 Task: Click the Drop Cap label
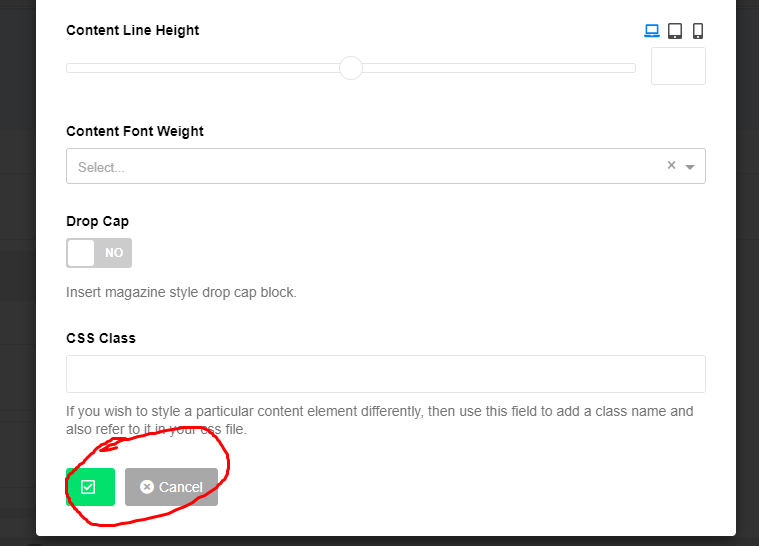[x=97, y=221]
